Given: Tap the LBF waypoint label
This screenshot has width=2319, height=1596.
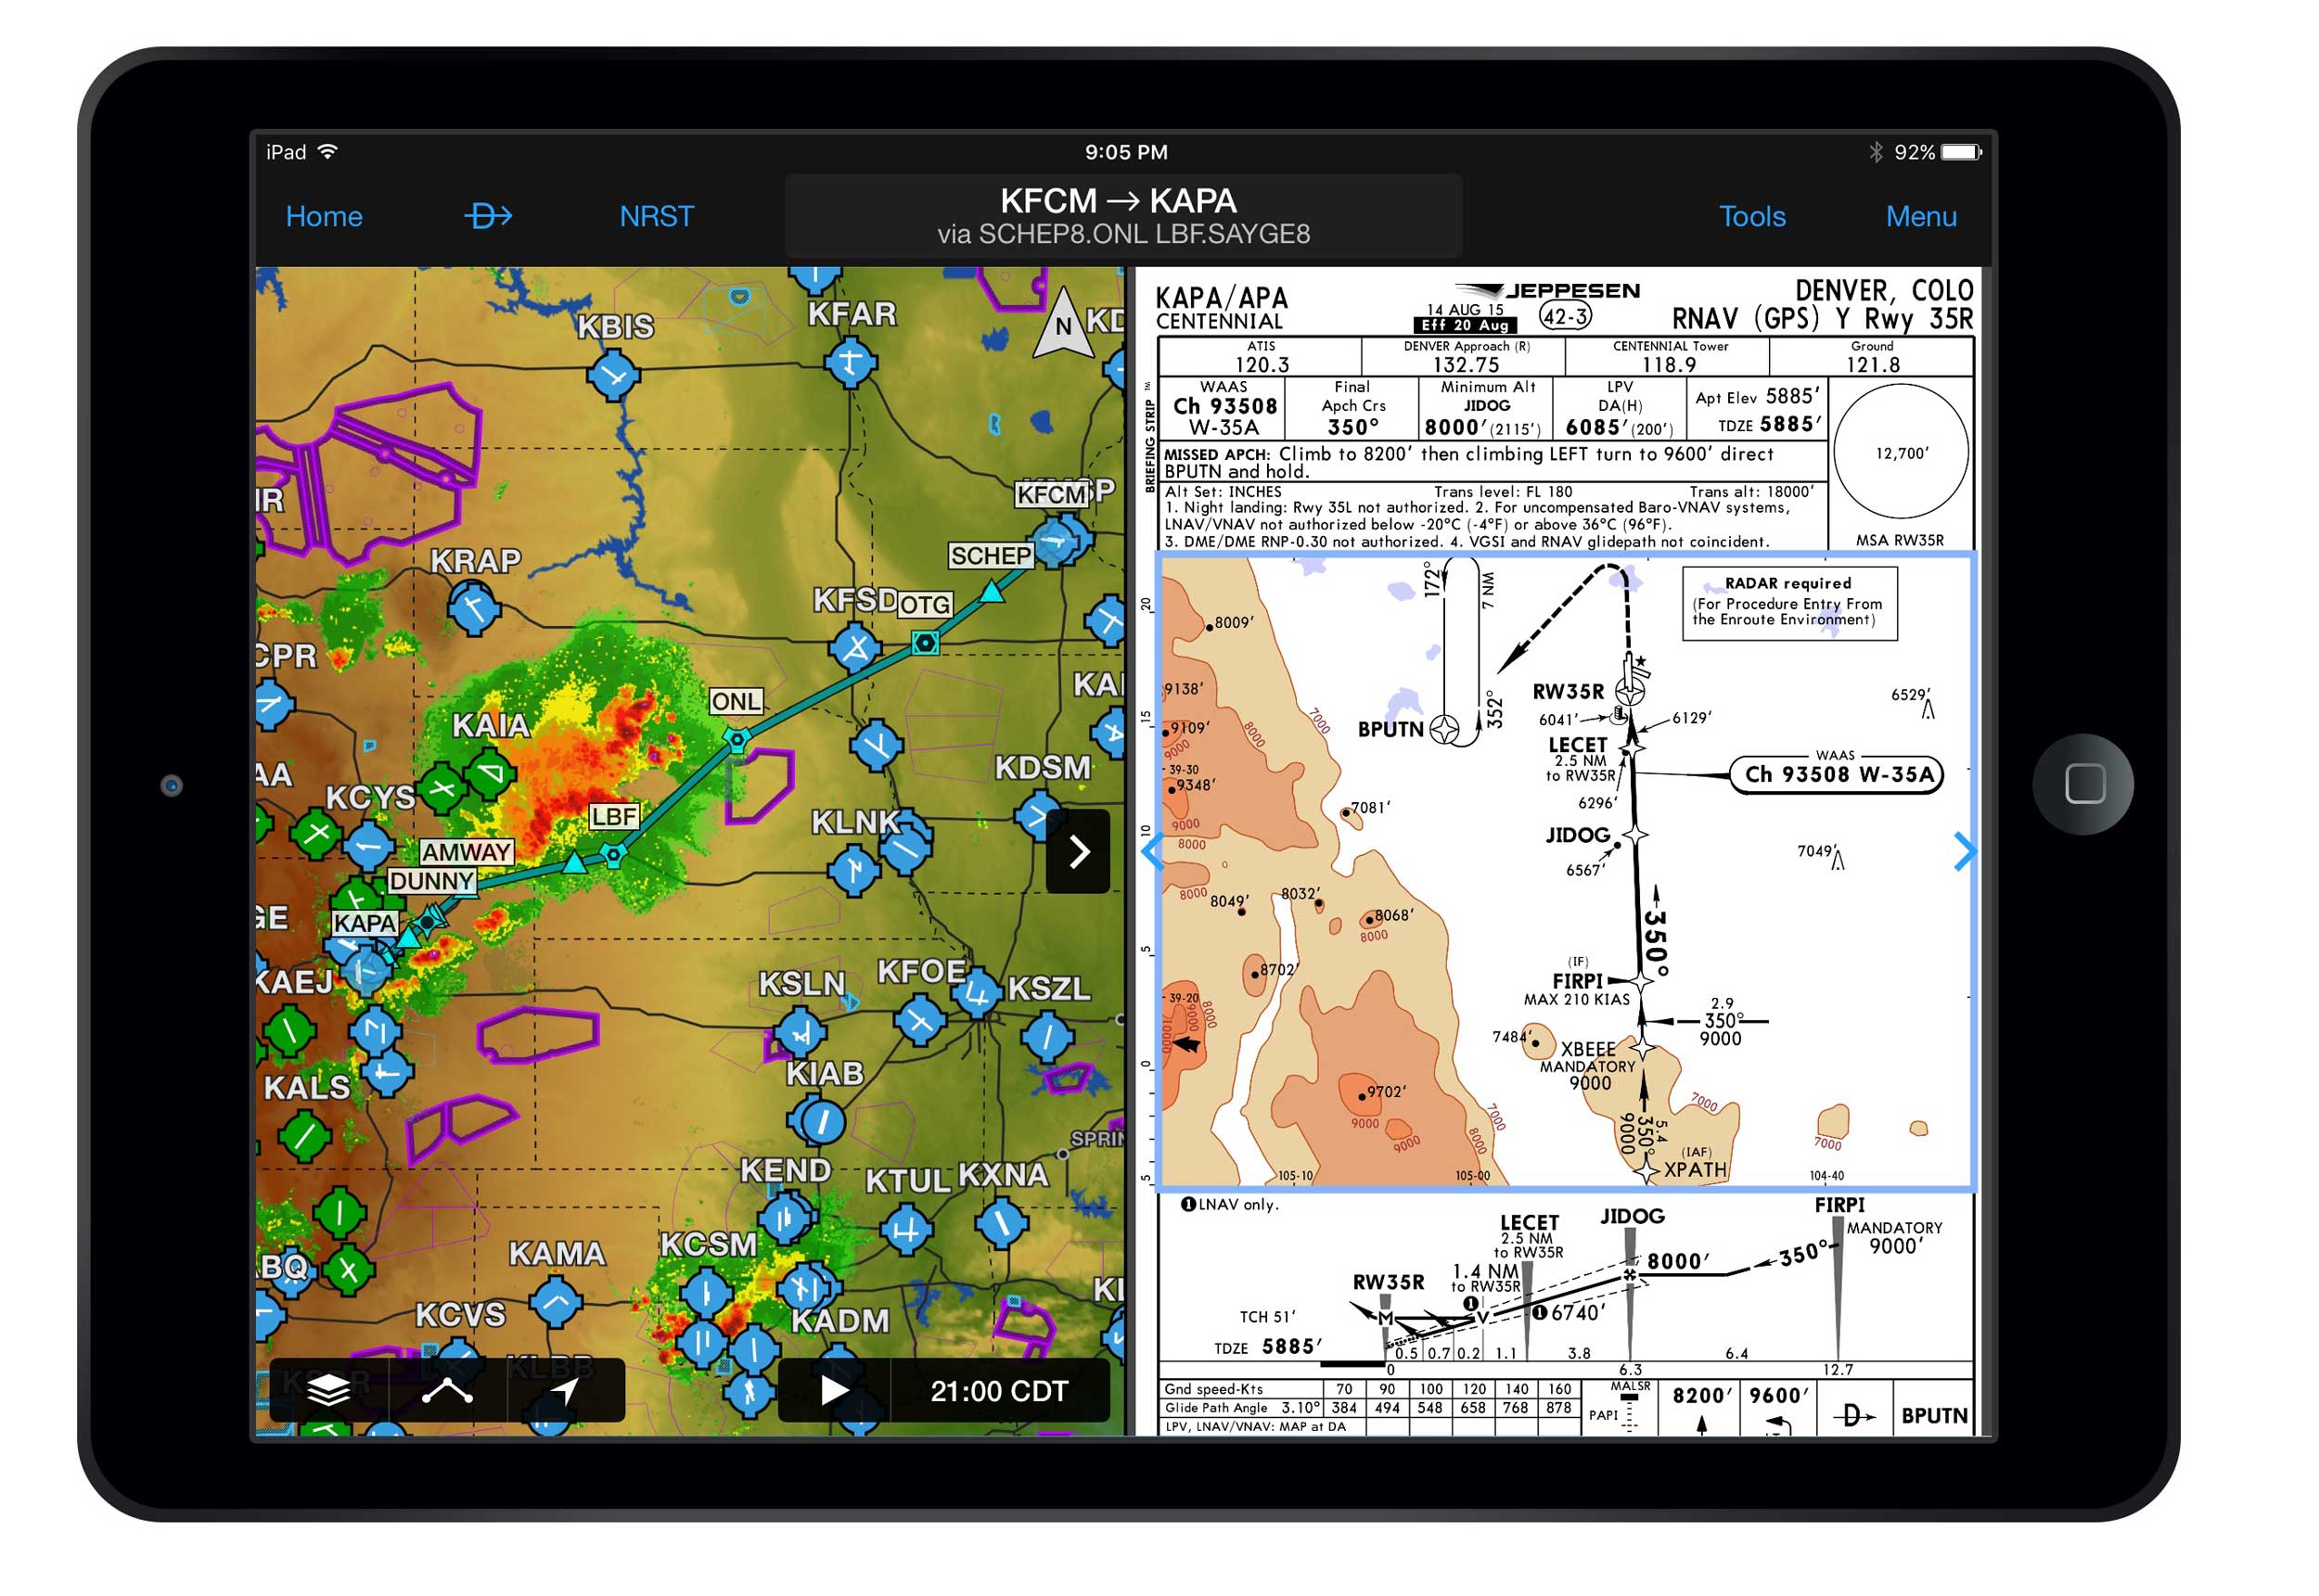Looking at the screenshot, I should click(x=613, y=816).
